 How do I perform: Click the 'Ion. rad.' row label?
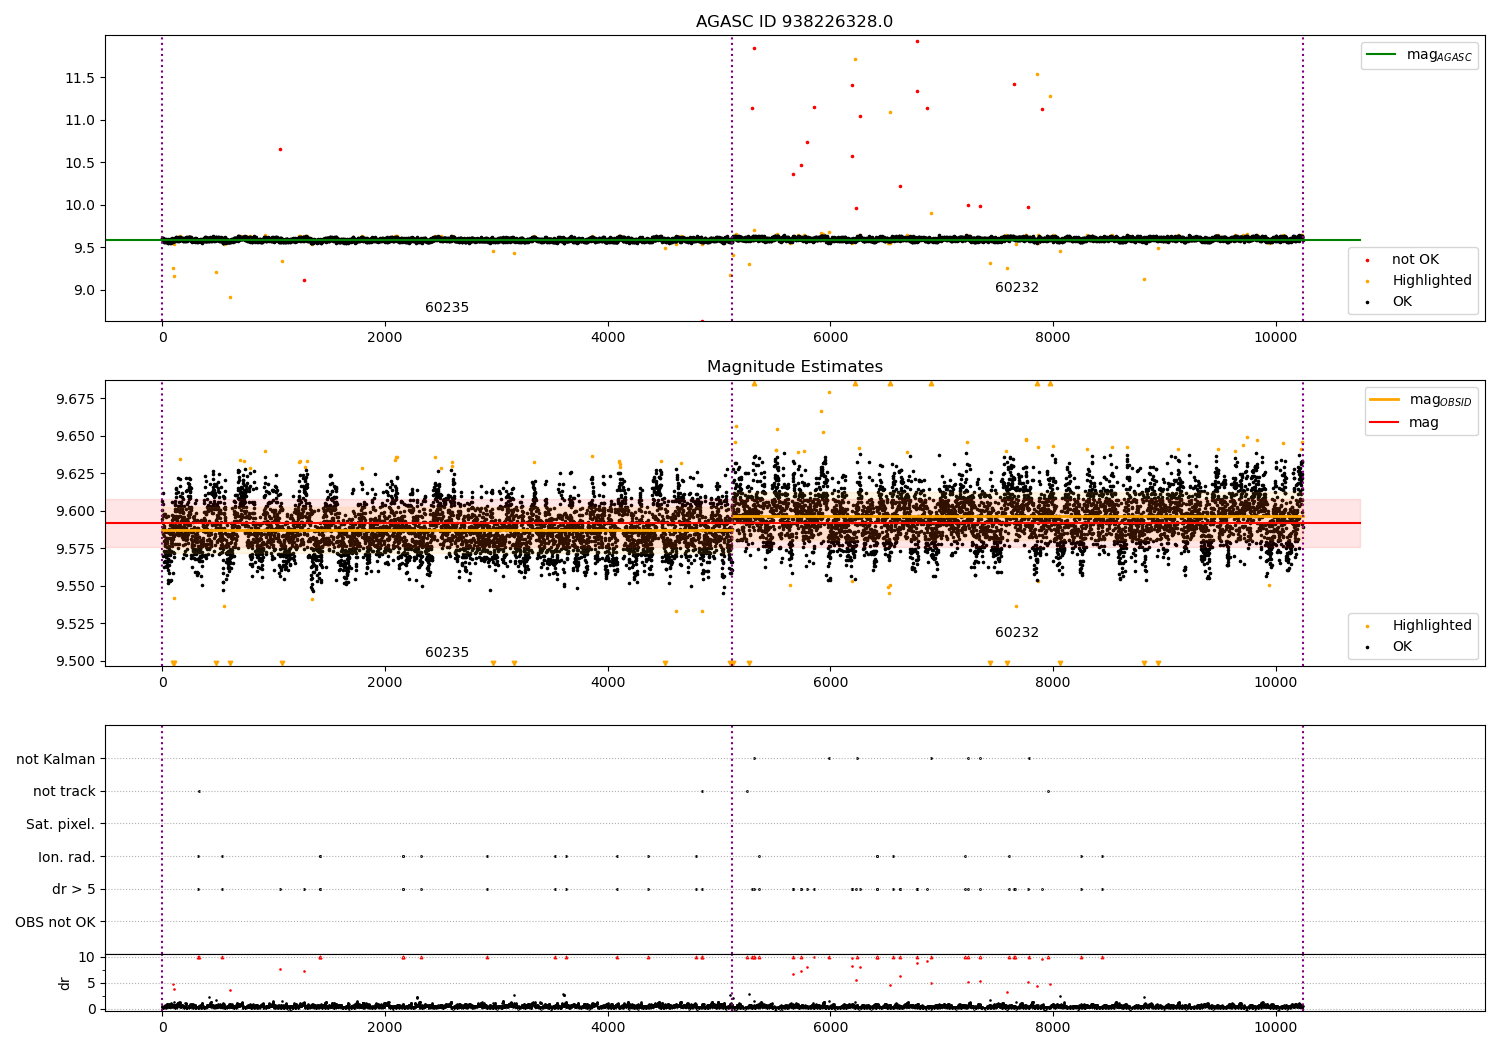67,857
